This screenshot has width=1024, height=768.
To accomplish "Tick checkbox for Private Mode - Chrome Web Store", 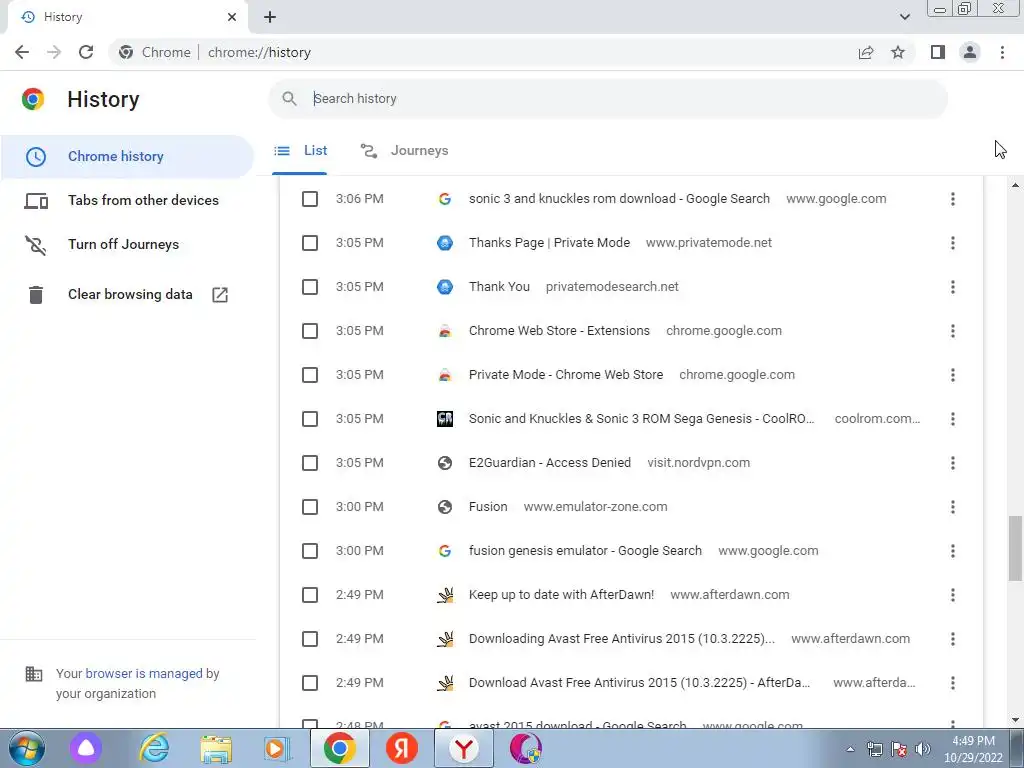I will (310, 375).
